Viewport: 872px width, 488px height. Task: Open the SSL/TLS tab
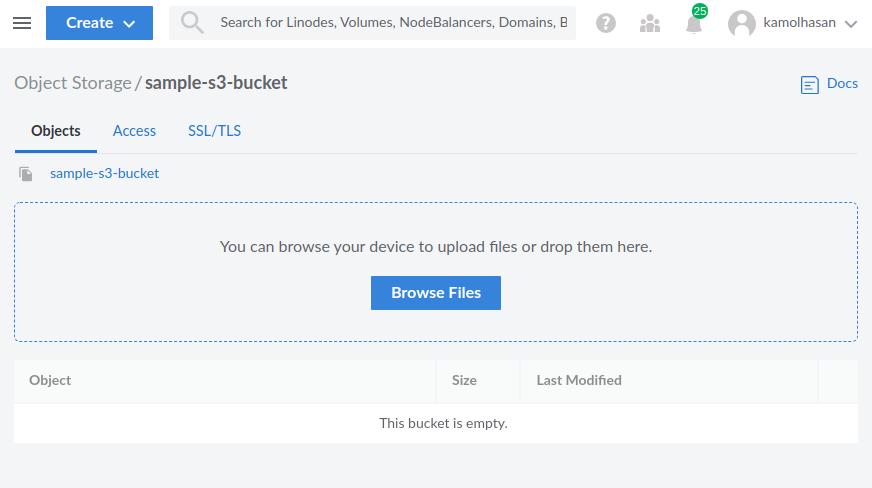click(x=214, y=131)
